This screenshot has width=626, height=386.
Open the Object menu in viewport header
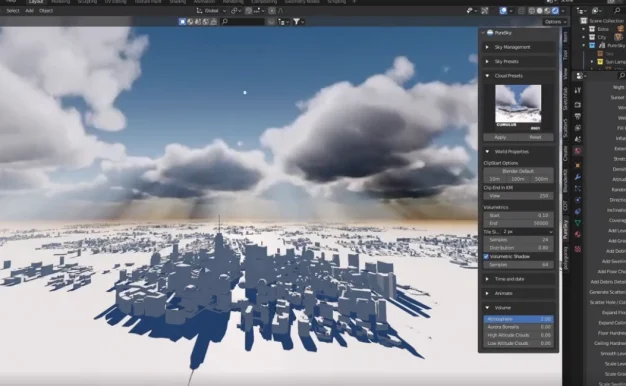click(46, 11)
